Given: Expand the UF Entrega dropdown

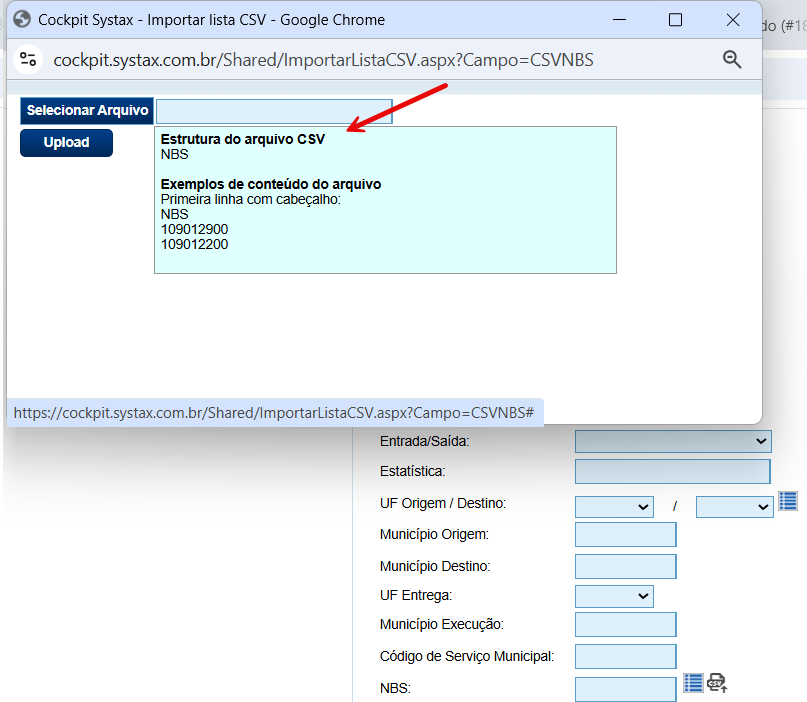Looking at the screenshot, I should [x=615, y=596].
